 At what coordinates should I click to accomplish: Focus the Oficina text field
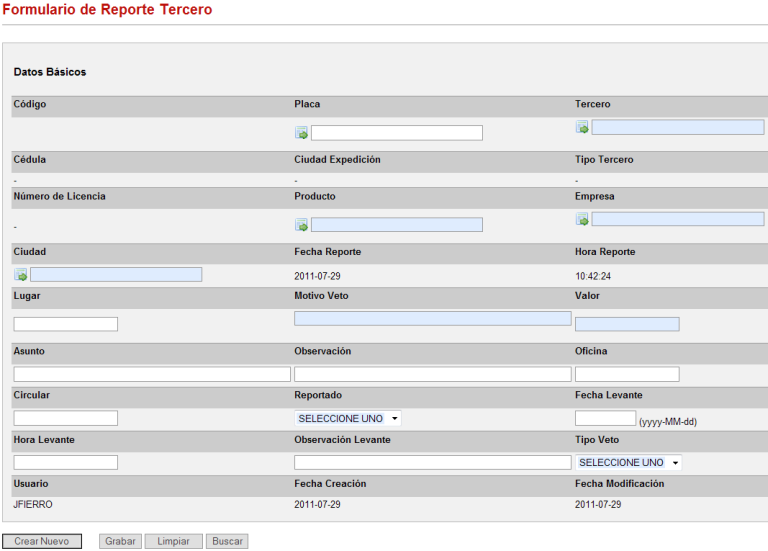pyautogui.click(x=627, y=374)
